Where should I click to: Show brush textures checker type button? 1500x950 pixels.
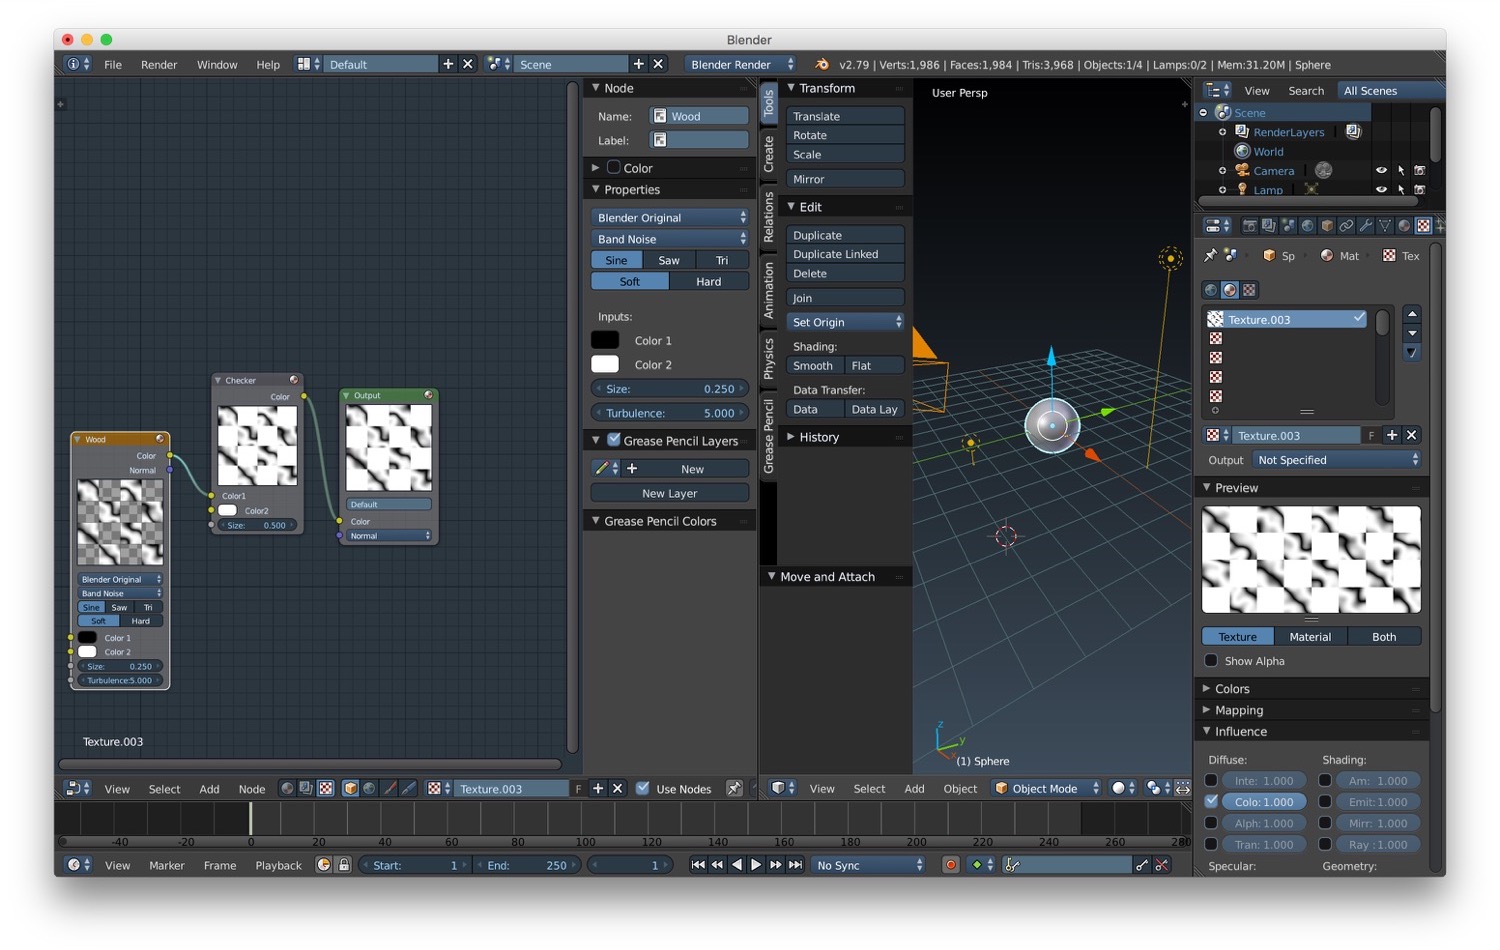(1249, 290)
